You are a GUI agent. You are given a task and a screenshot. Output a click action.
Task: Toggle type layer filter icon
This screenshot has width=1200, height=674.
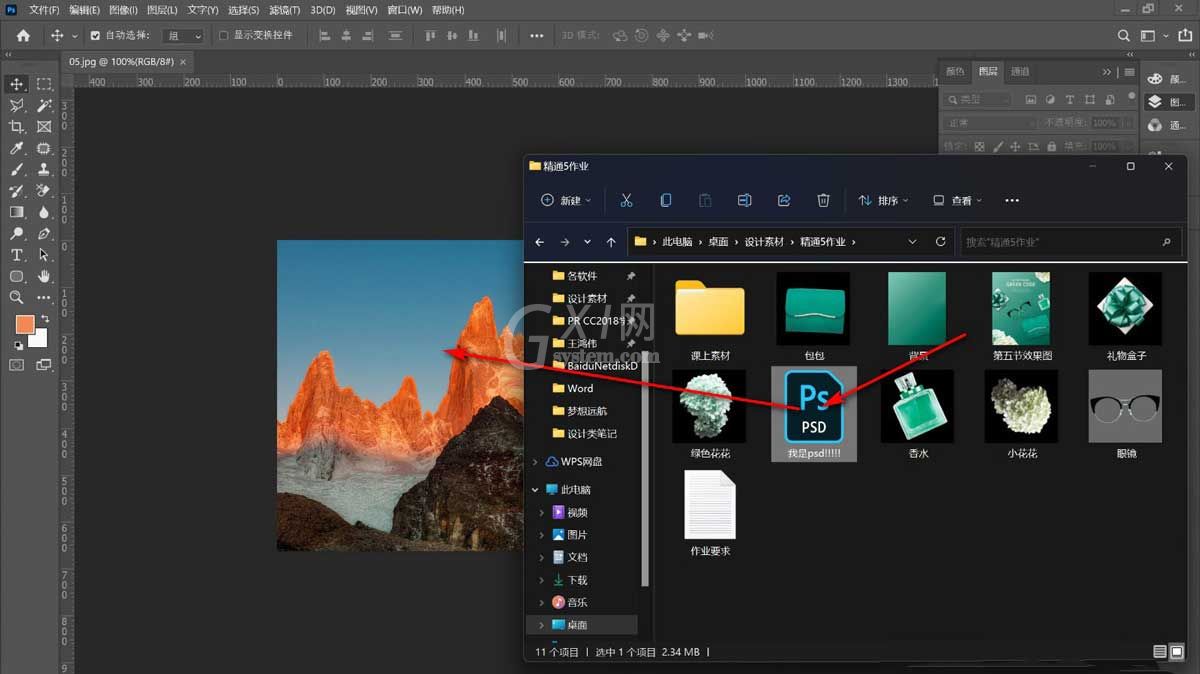(1070, 100)
